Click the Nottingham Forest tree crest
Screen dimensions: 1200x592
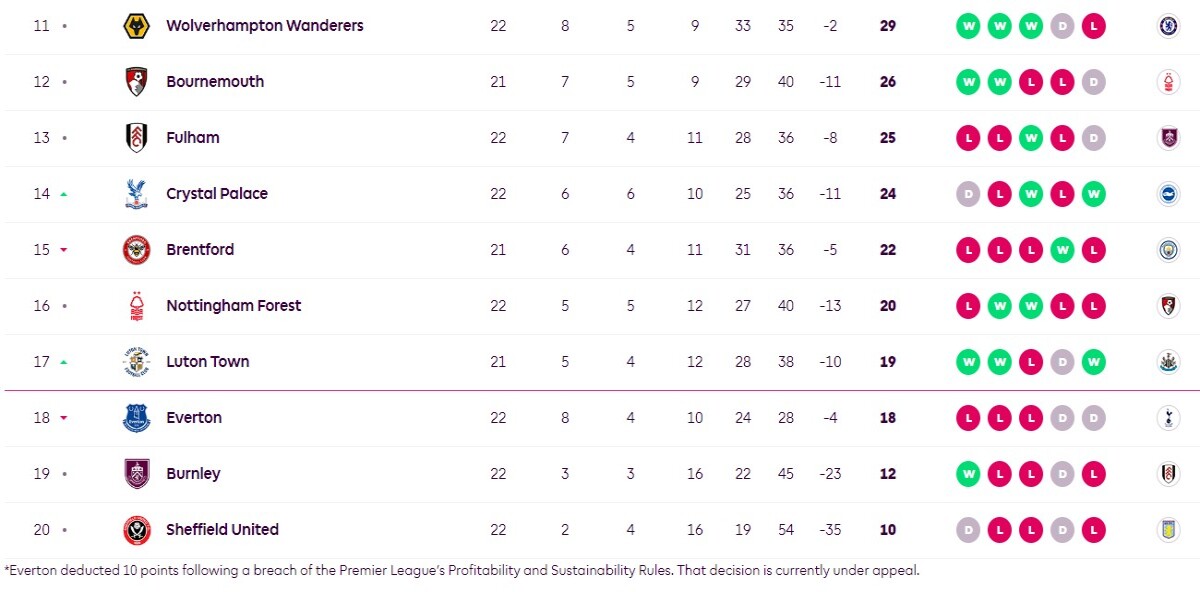[x=136, y=306]
